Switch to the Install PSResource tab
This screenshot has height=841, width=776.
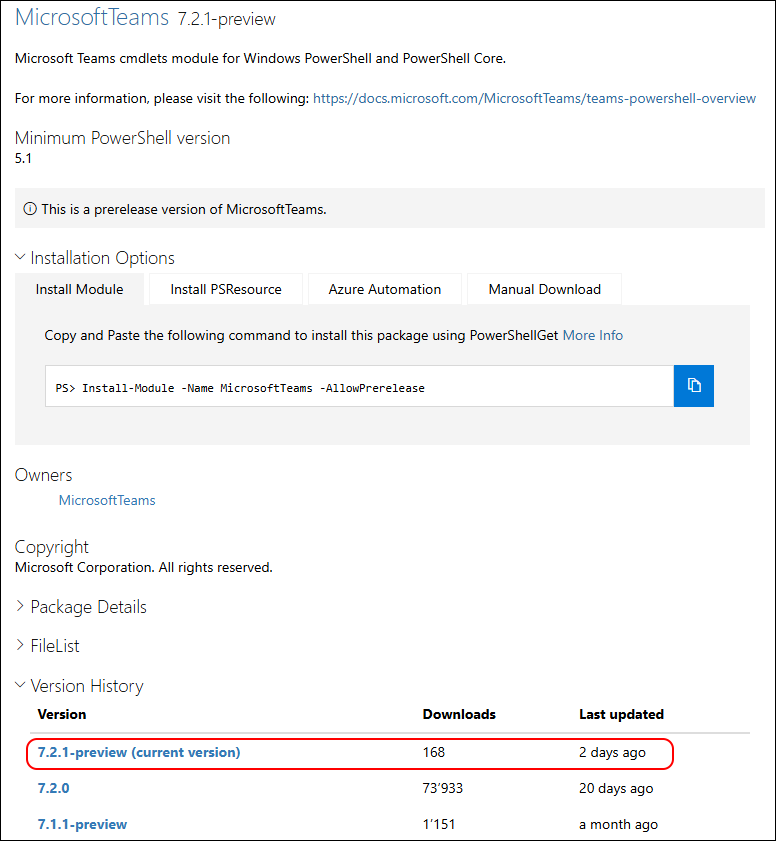(226, 289)
